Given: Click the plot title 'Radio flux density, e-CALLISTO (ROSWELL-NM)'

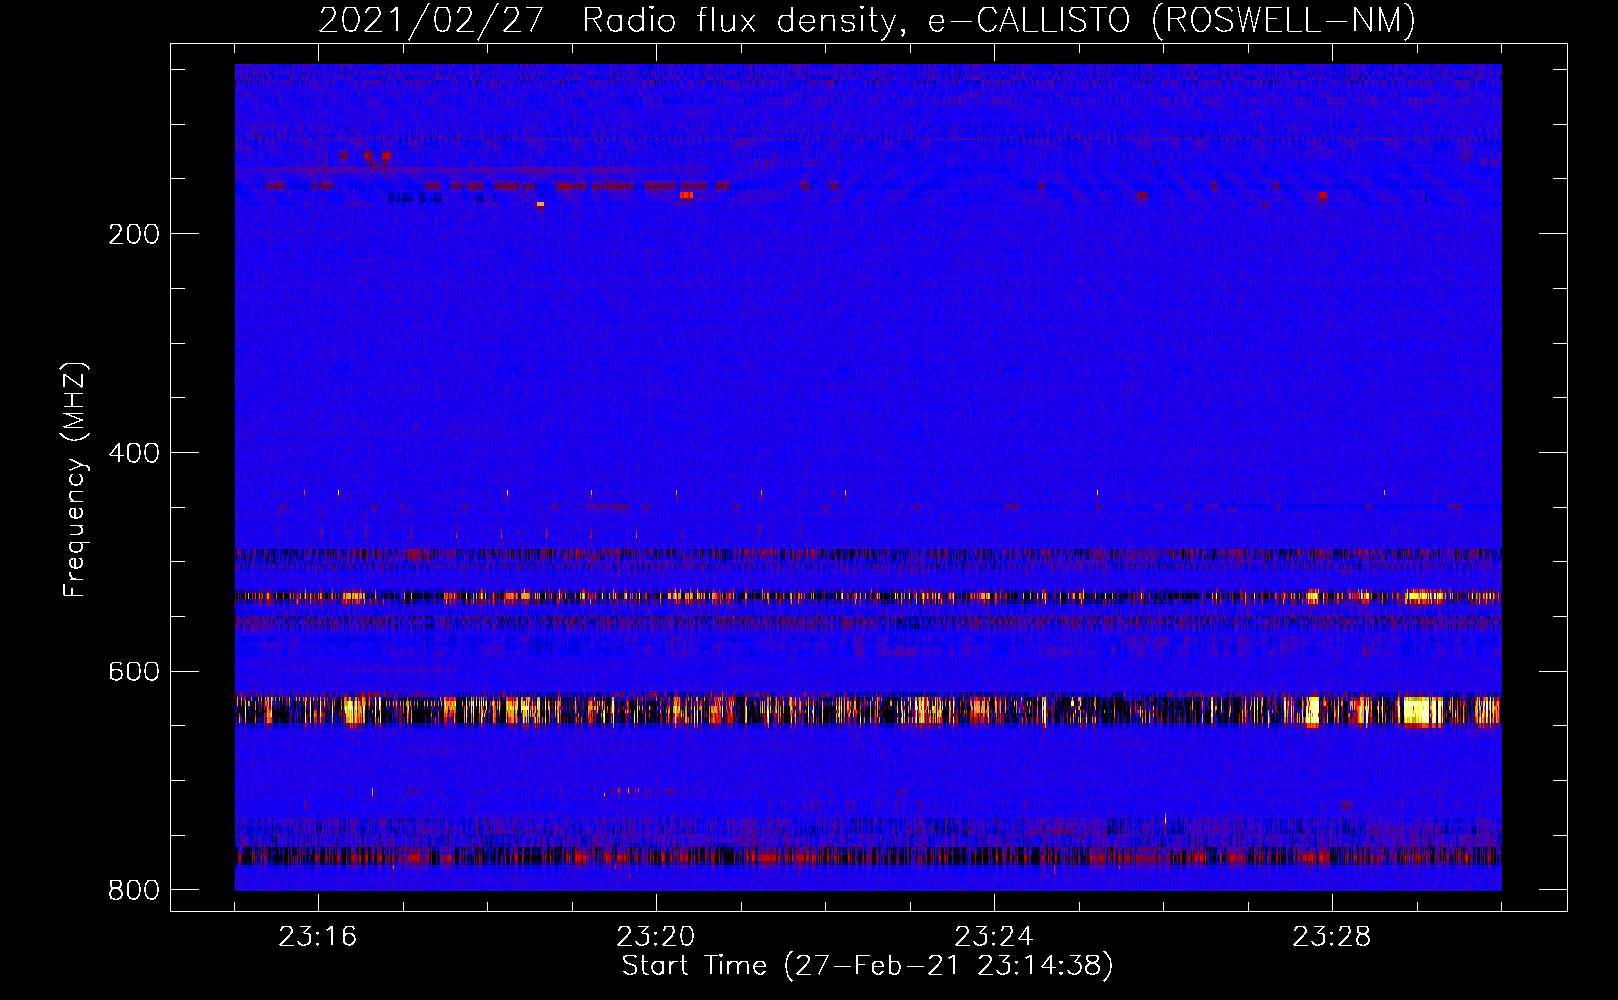Looking at the screenshot, I should coord(999,20).
